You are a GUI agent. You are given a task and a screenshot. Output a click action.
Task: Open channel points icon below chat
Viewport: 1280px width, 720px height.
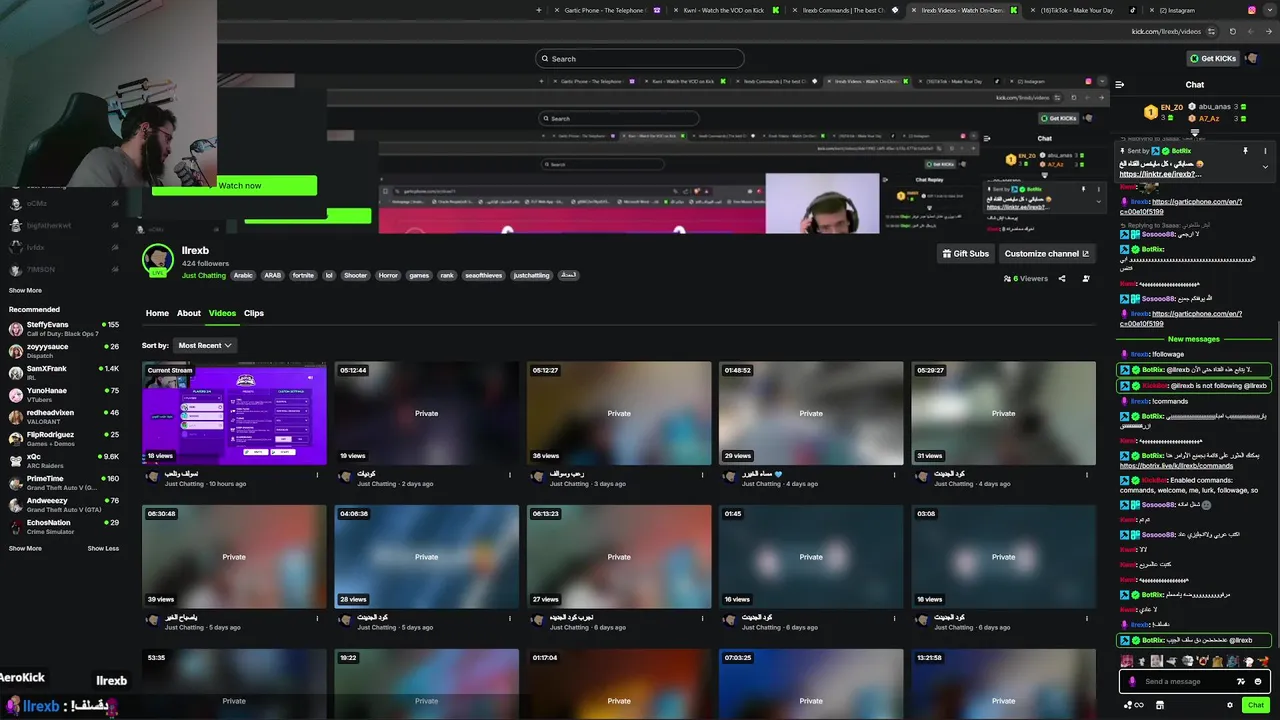(x=1134, y=705)
